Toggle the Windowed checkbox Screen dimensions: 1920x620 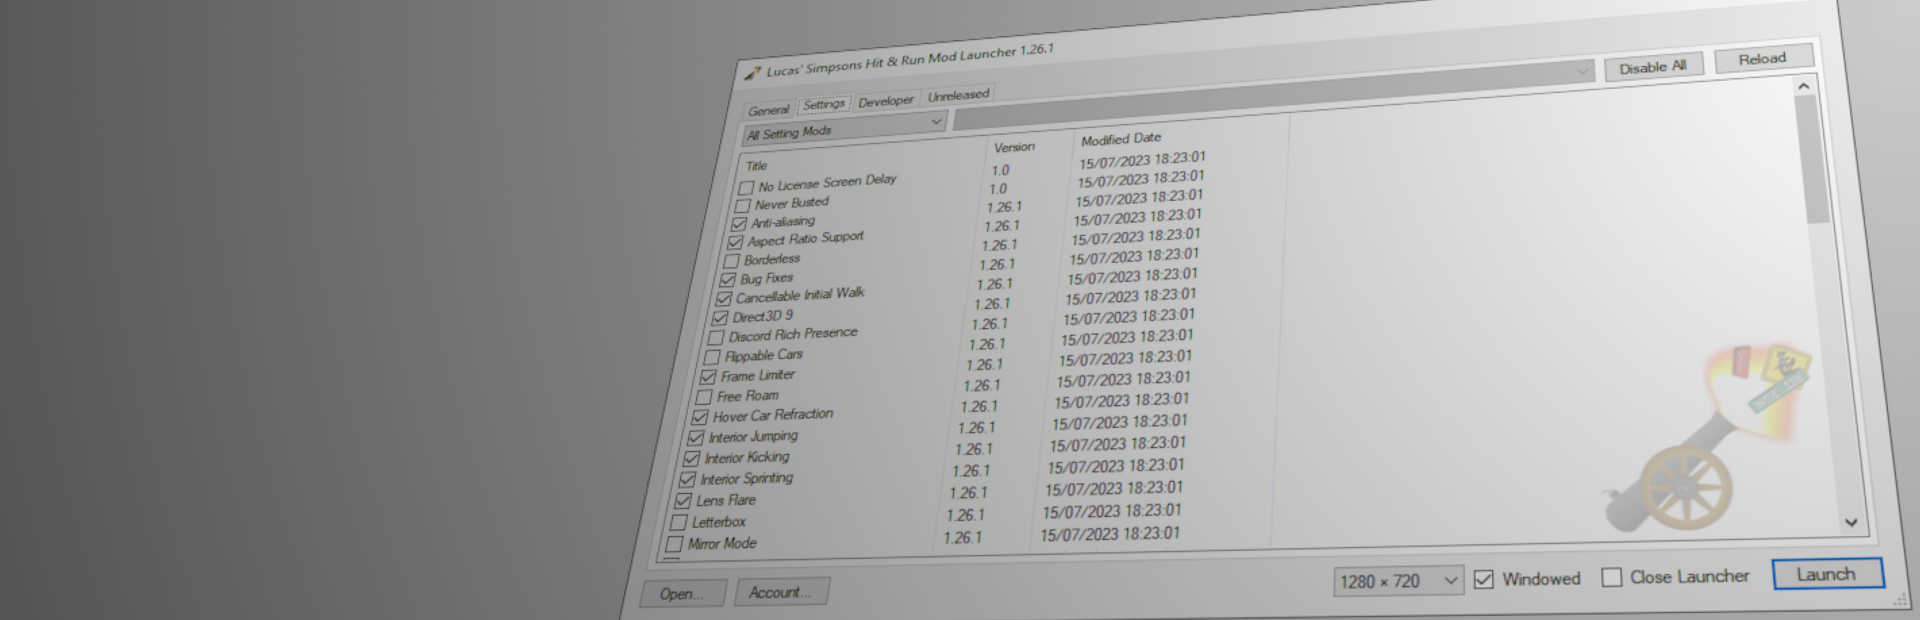1484,579
